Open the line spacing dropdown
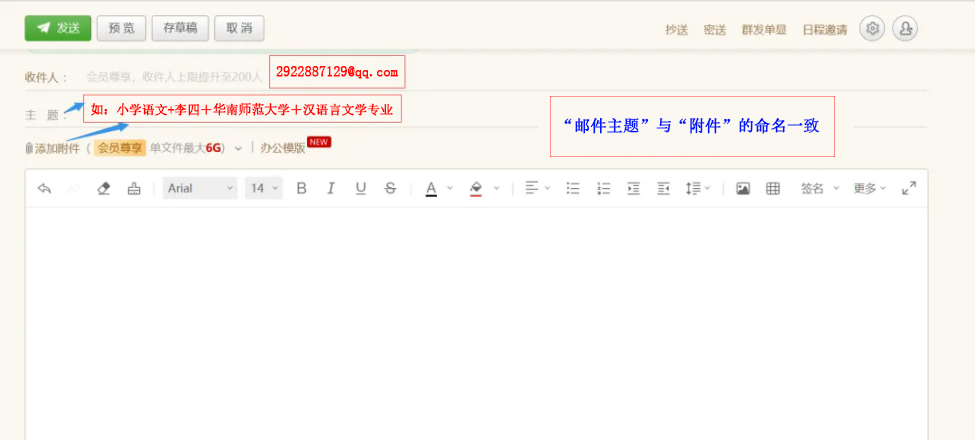 pyautogui.click(x=698, y=188)
